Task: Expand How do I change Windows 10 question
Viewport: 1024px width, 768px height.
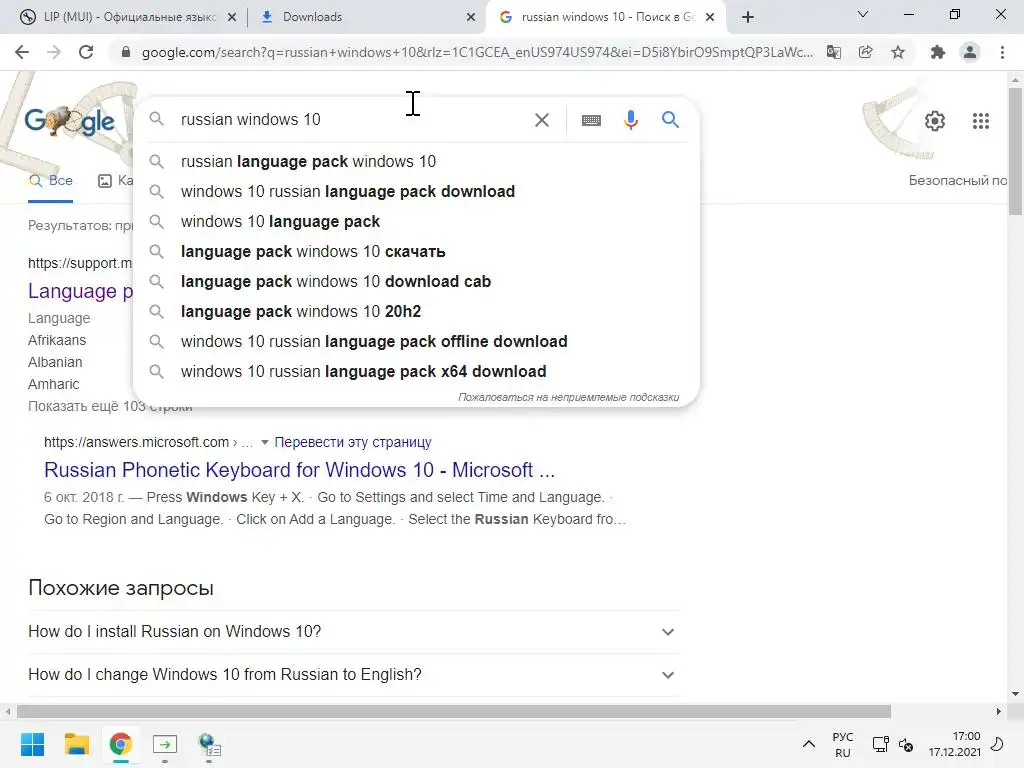Action: pos(354,675)
